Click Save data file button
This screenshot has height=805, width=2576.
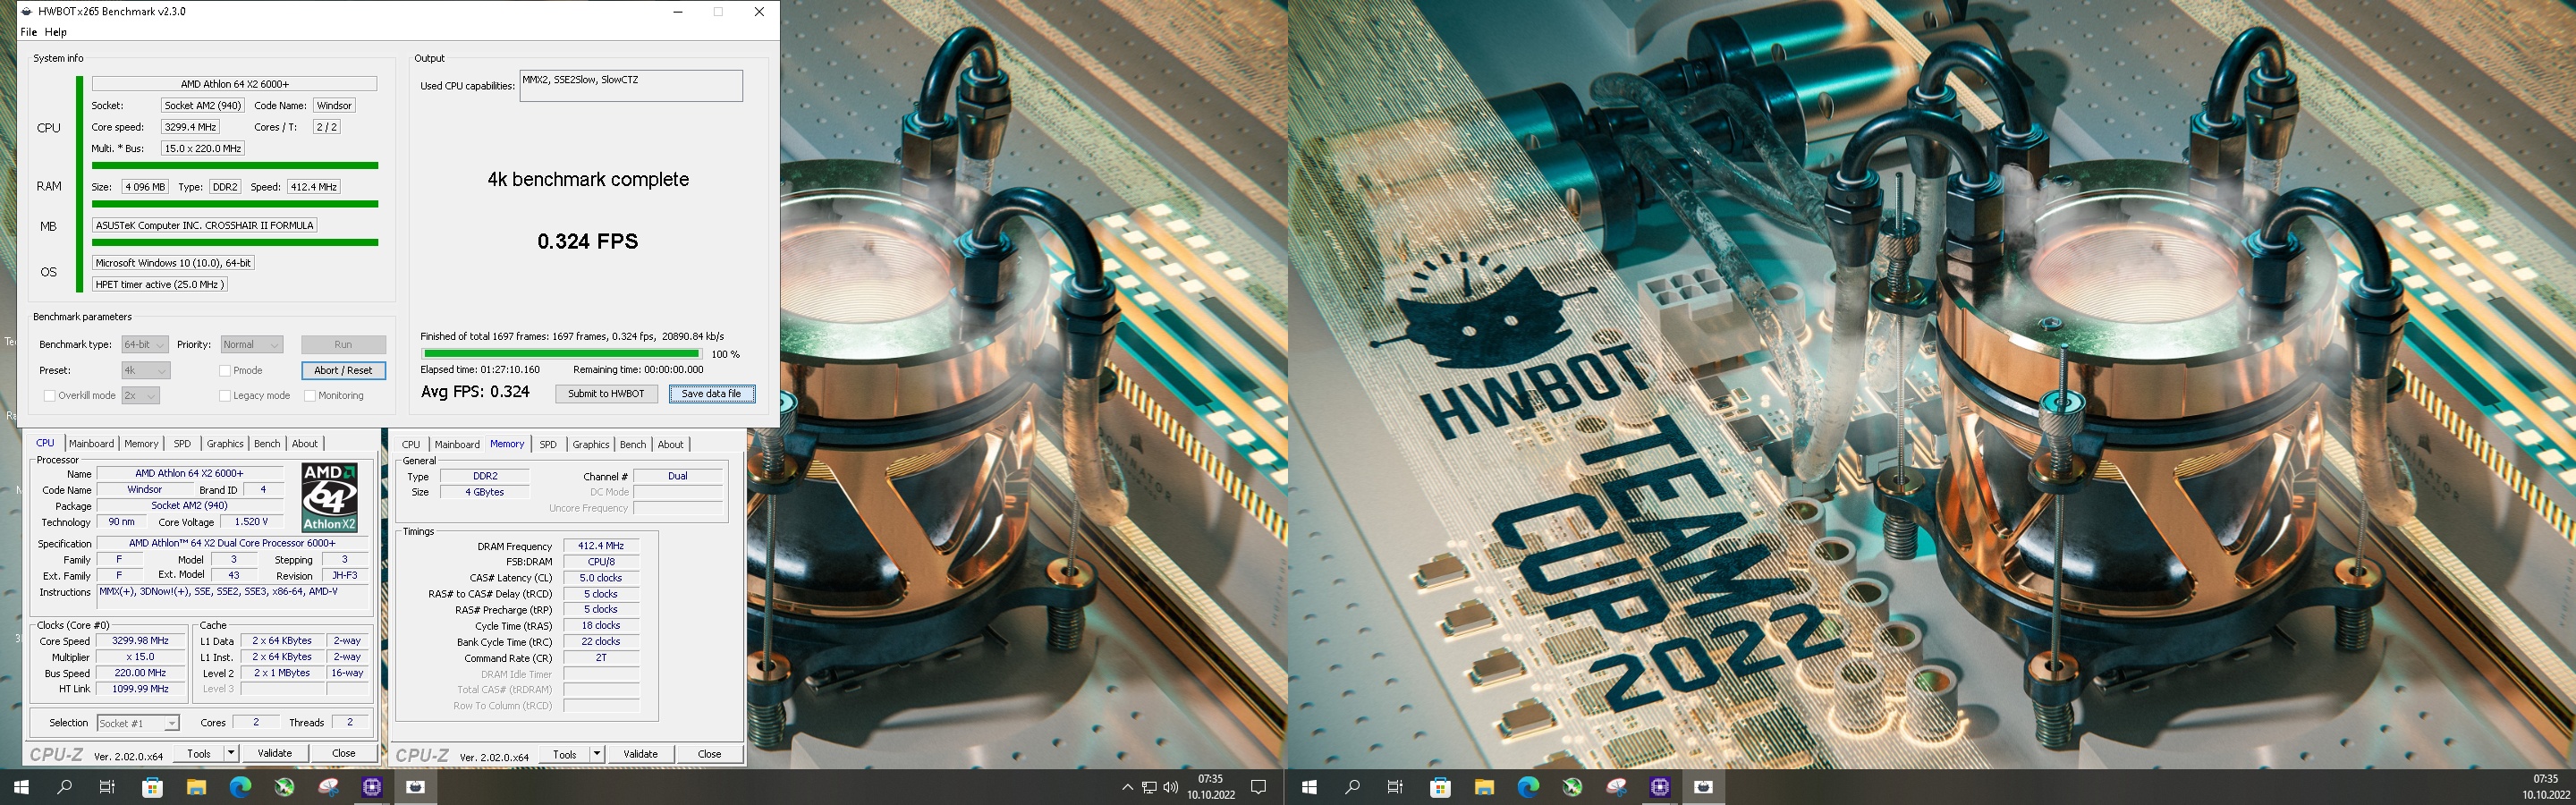point(711,394)
